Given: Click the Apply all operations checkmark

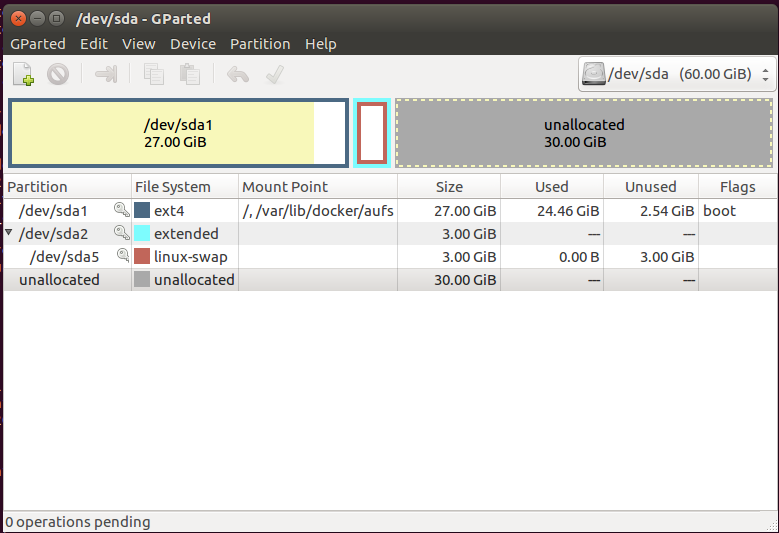Looking at the screenshot, I should pos(275,75).
